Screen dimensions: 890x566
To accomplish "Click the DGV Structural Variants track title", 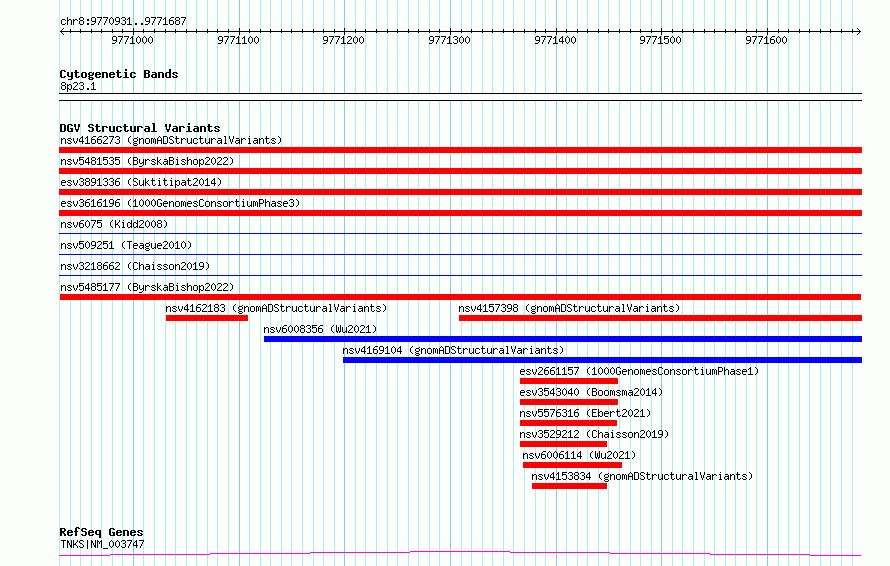I will (x=140, y=128).
